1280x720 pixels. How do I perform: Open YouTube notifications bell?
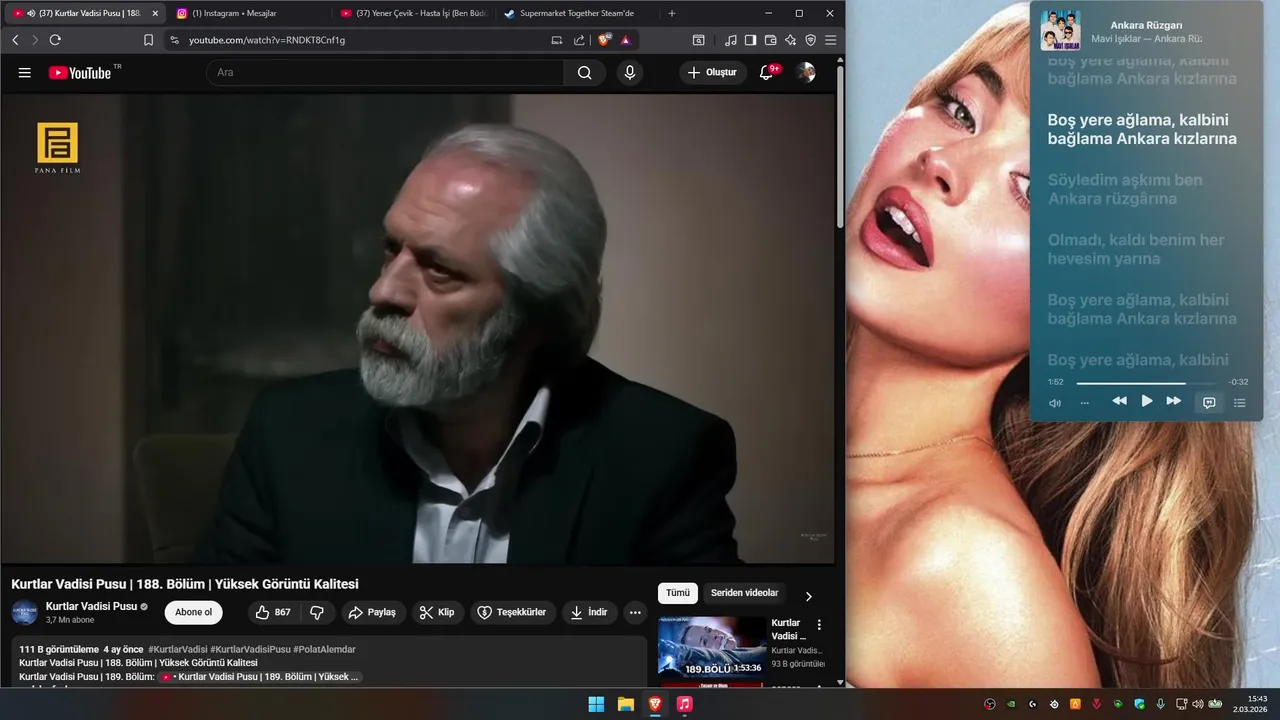767,72
